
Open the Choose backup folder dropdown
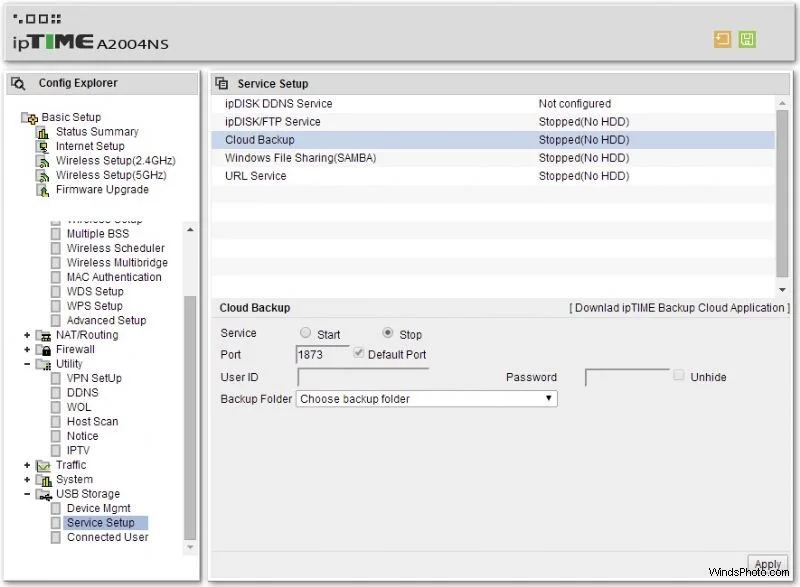(x=427, y=399)
